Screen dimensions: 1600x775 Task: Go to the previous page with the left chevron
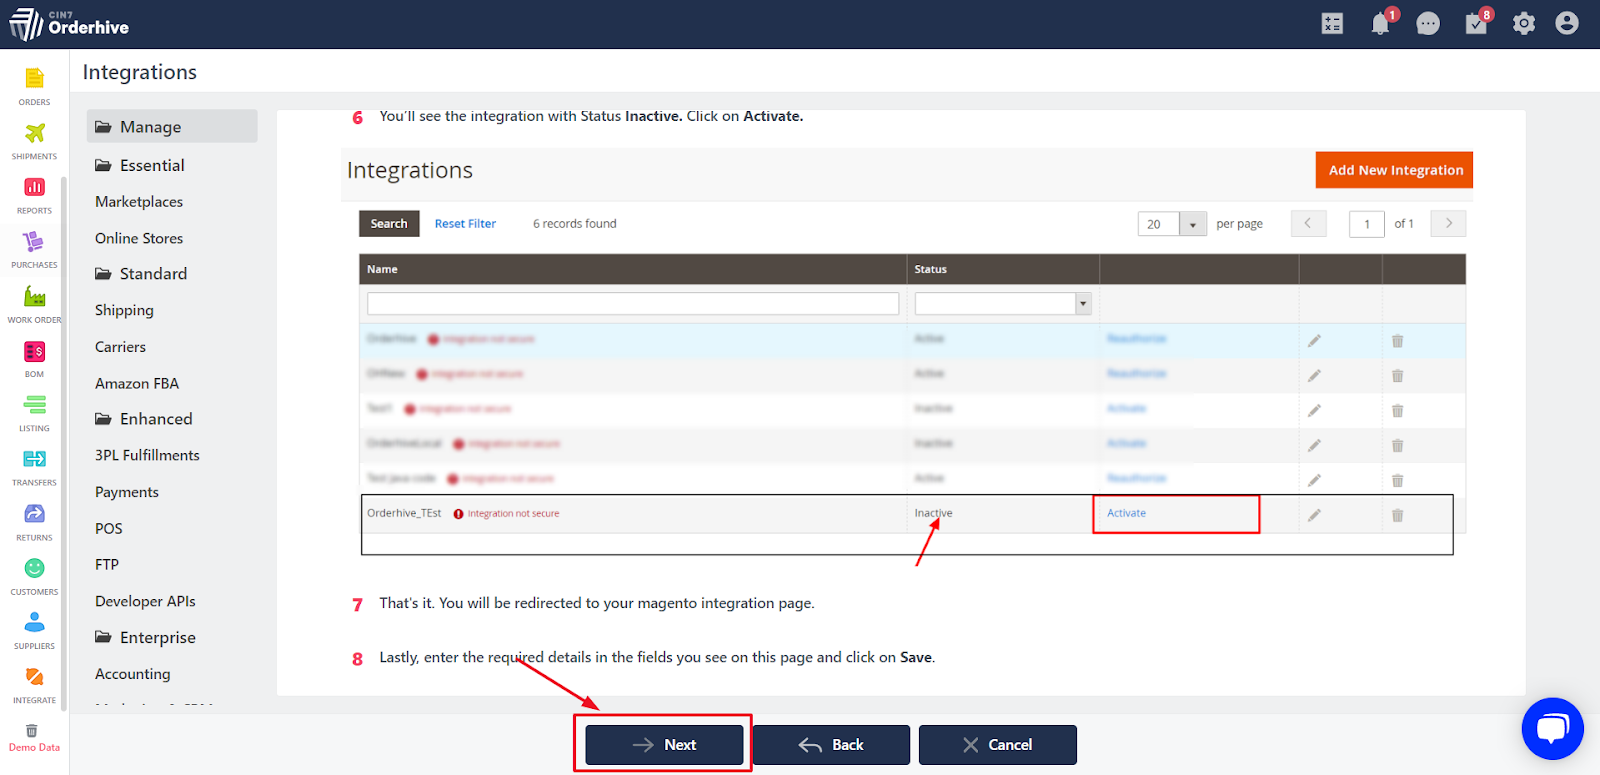pos(1308,223)
